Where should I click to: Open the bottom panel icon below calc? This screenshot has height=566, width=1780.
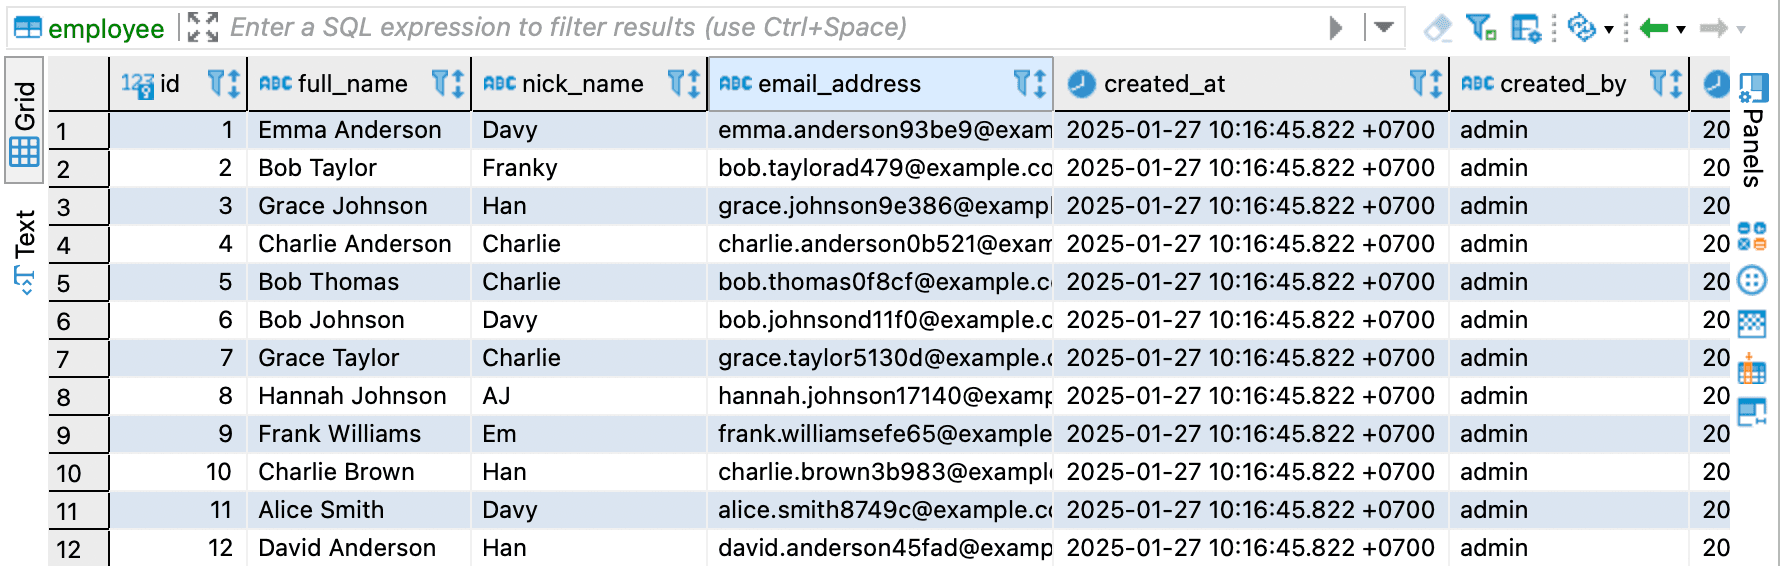1752,411
